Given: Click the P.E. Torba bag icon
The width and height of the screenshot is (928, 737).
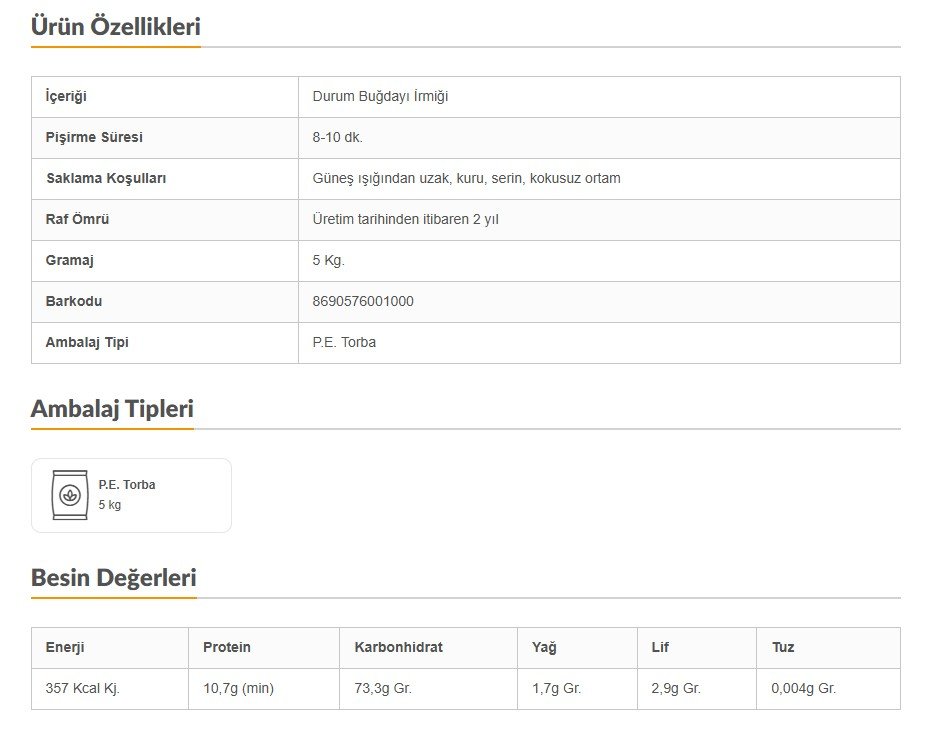Looking at the screenshot, I should (69, 495).
